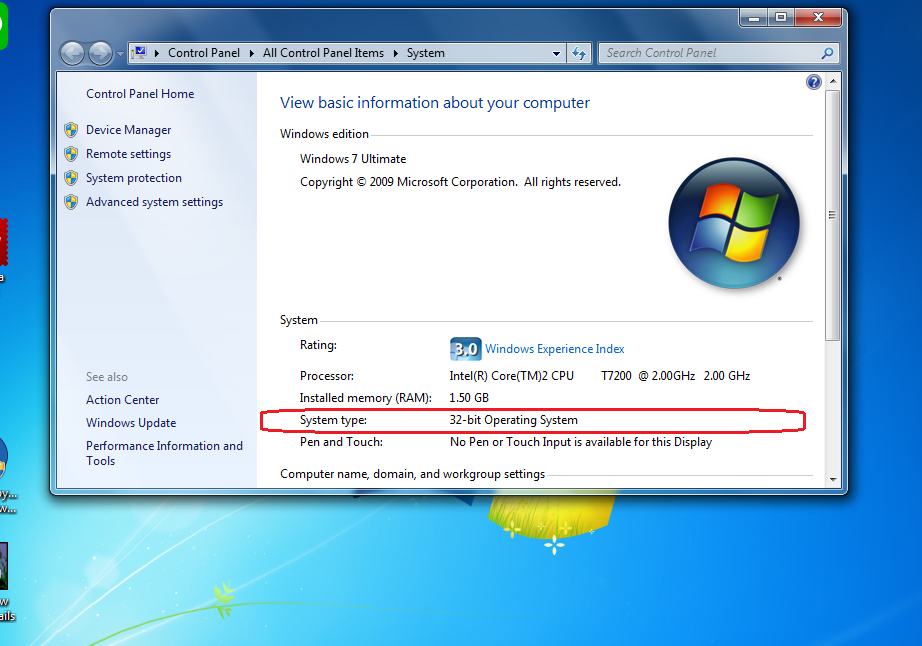Image resolution: width=922 pixels, height=646 pixels.
Task: Refresh the System page
Action: point(579,53)
